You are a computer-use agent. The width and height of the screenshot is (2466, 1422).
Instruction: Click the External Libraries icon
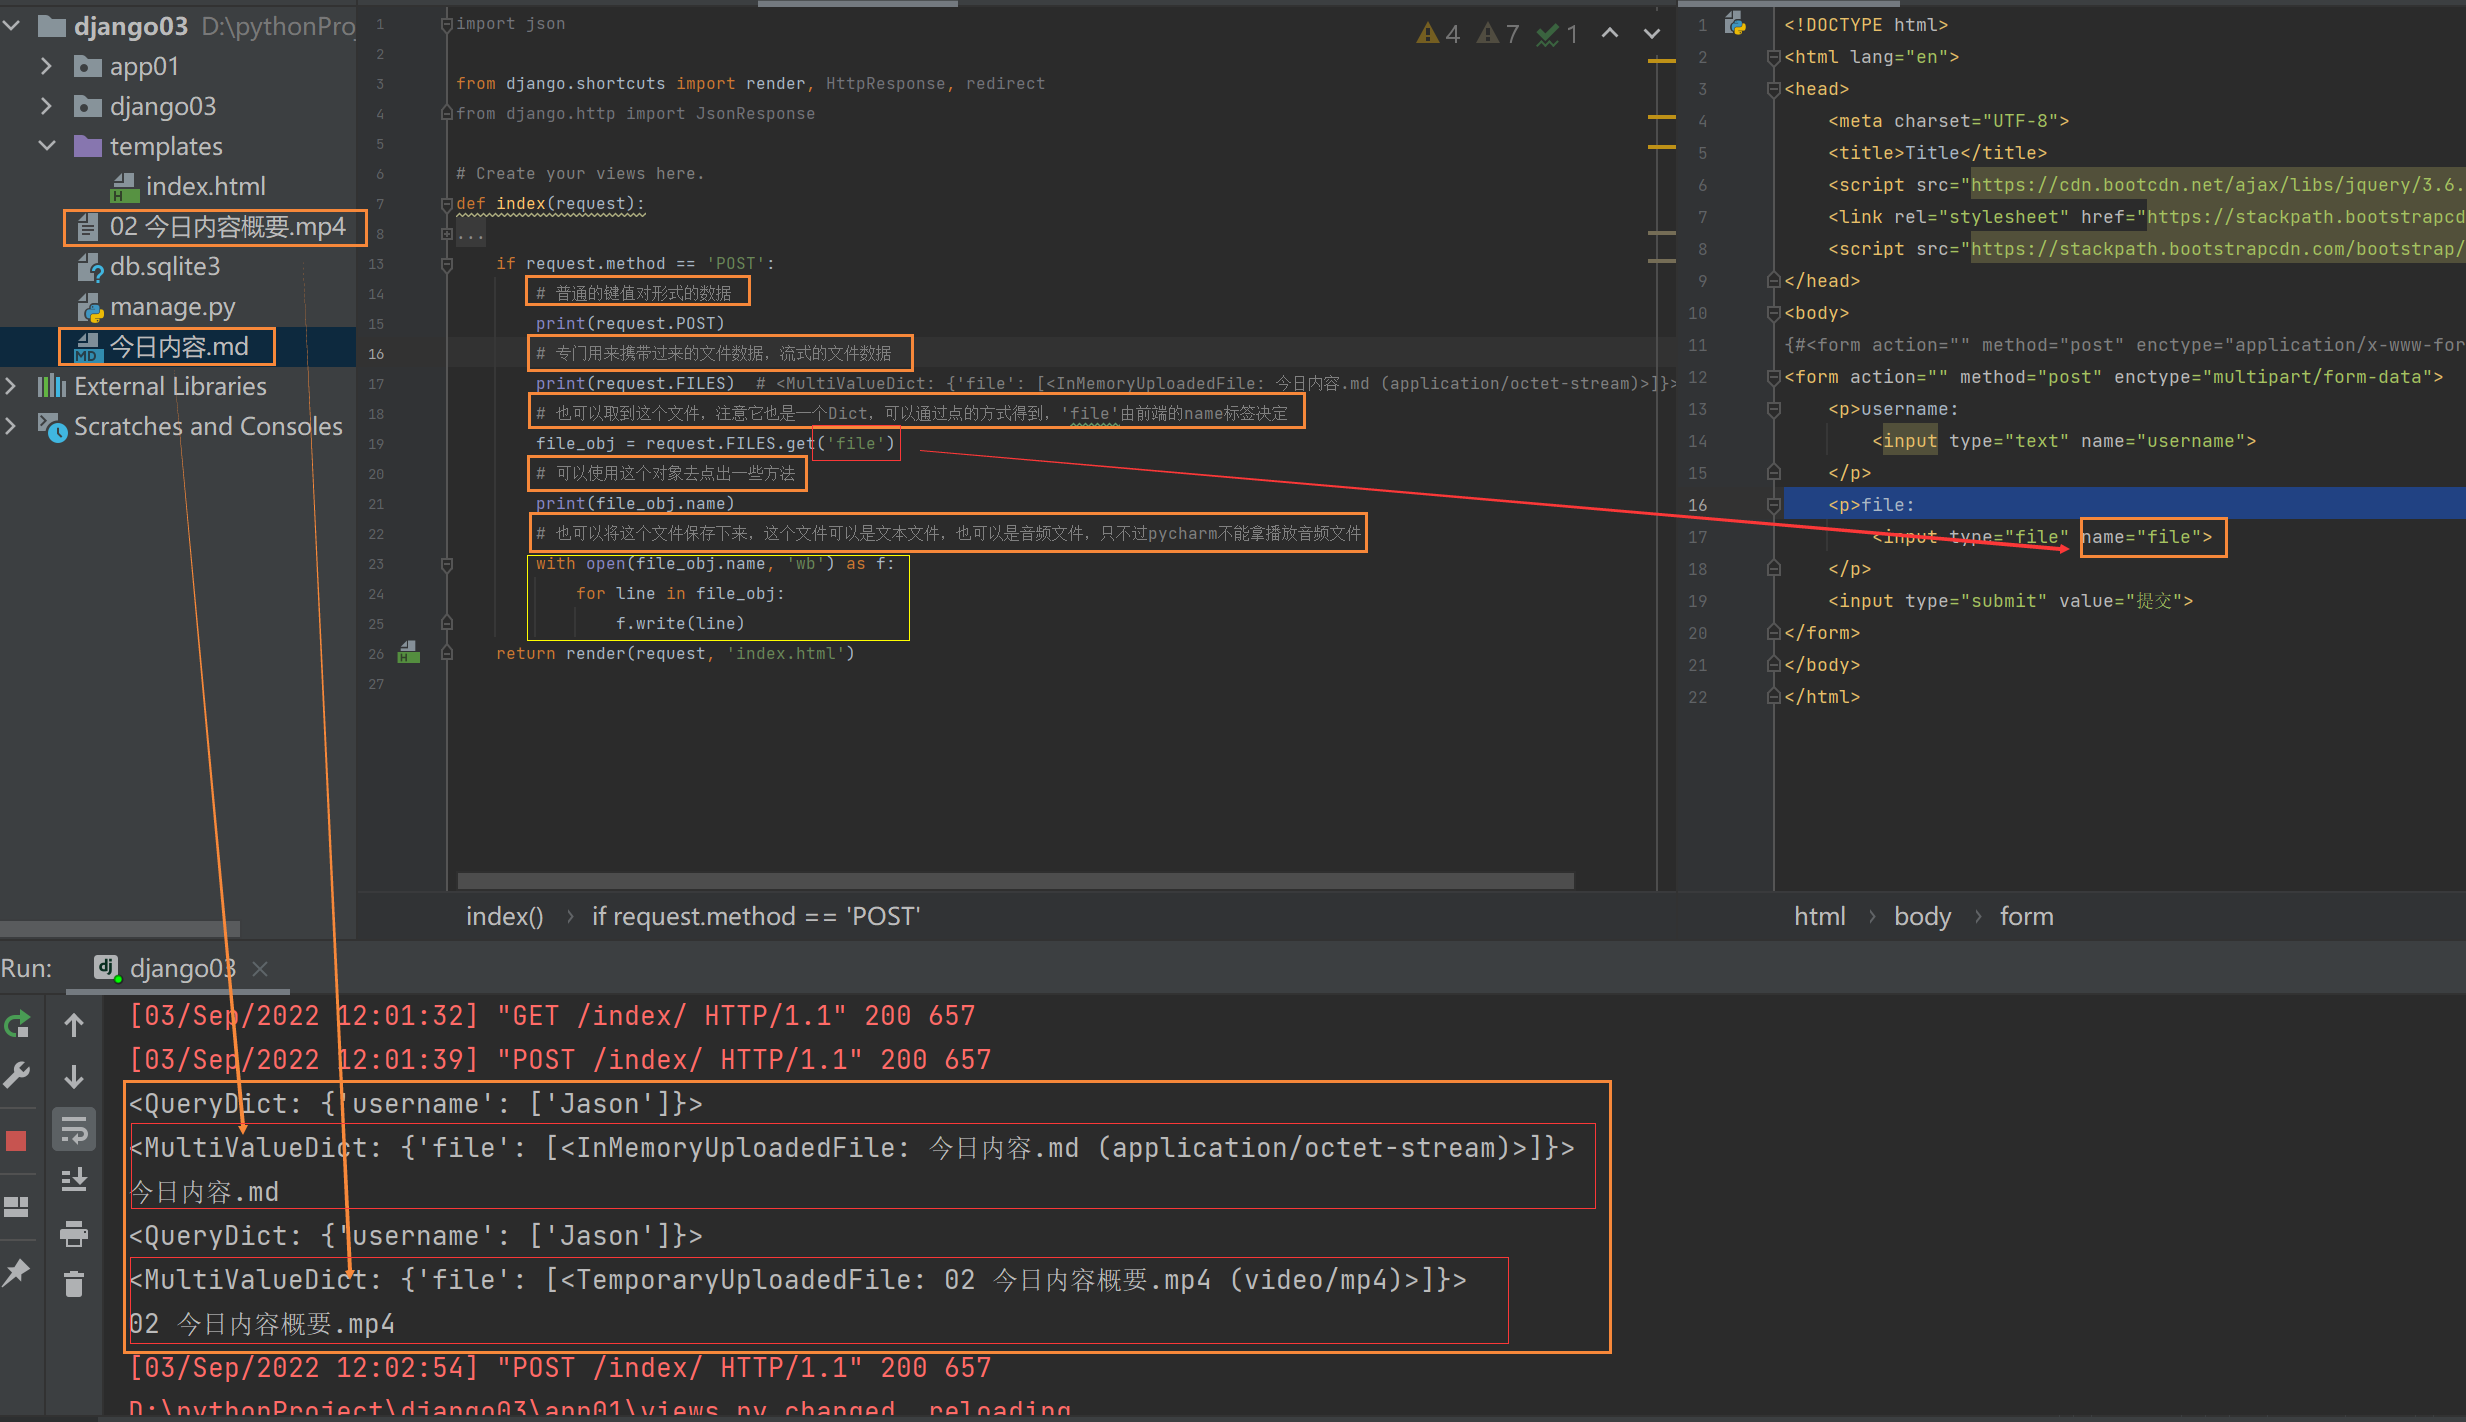[51, 386]
